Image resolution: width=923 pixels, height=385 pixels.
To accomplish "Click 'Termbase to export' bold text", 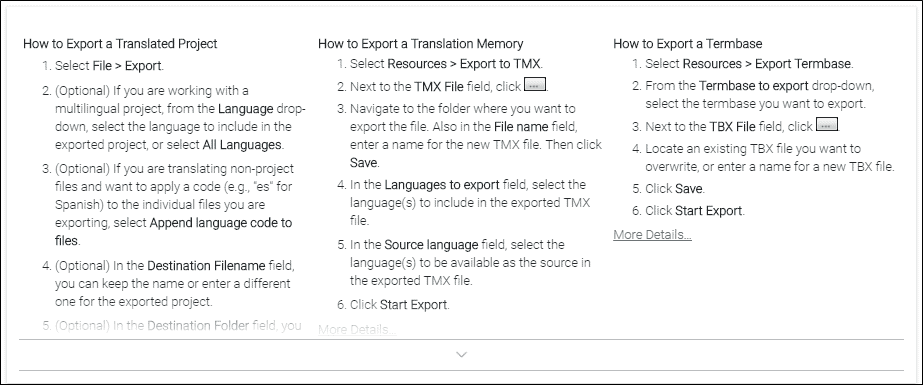I will pyautogui.click(x=754, y=86).
